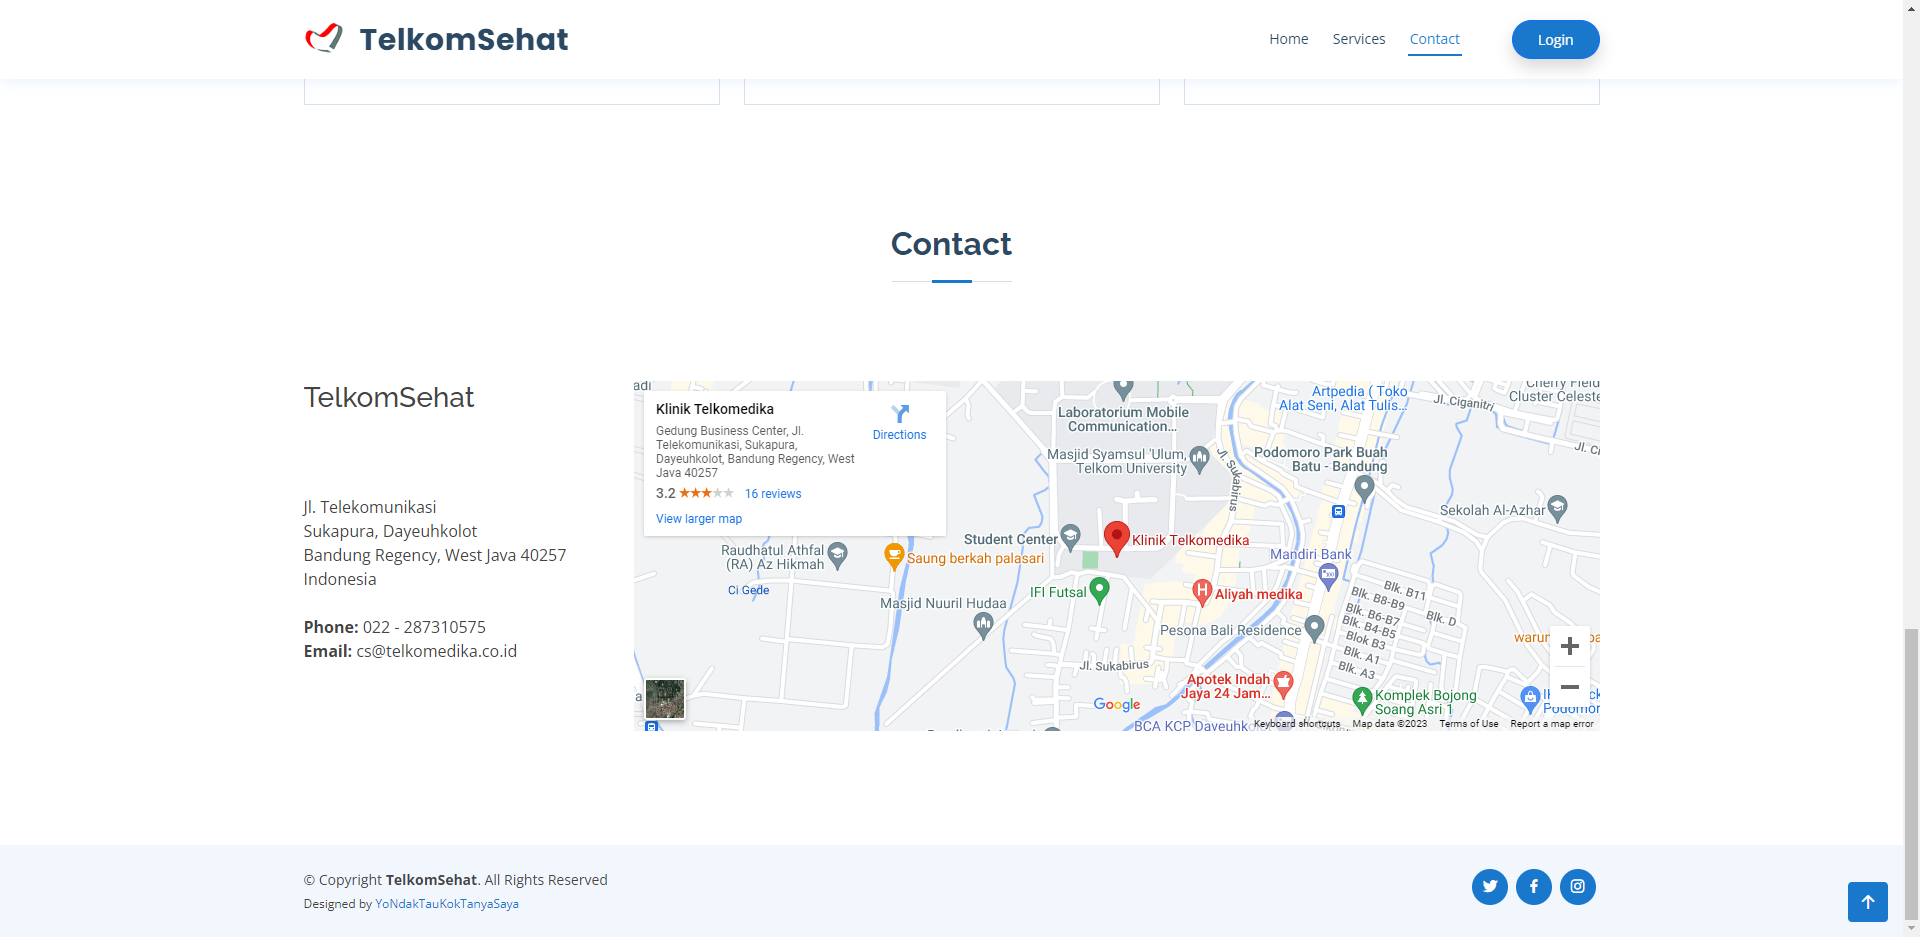Open the YoNdakTauKokTanyaSaya designer link

(447, 904)
